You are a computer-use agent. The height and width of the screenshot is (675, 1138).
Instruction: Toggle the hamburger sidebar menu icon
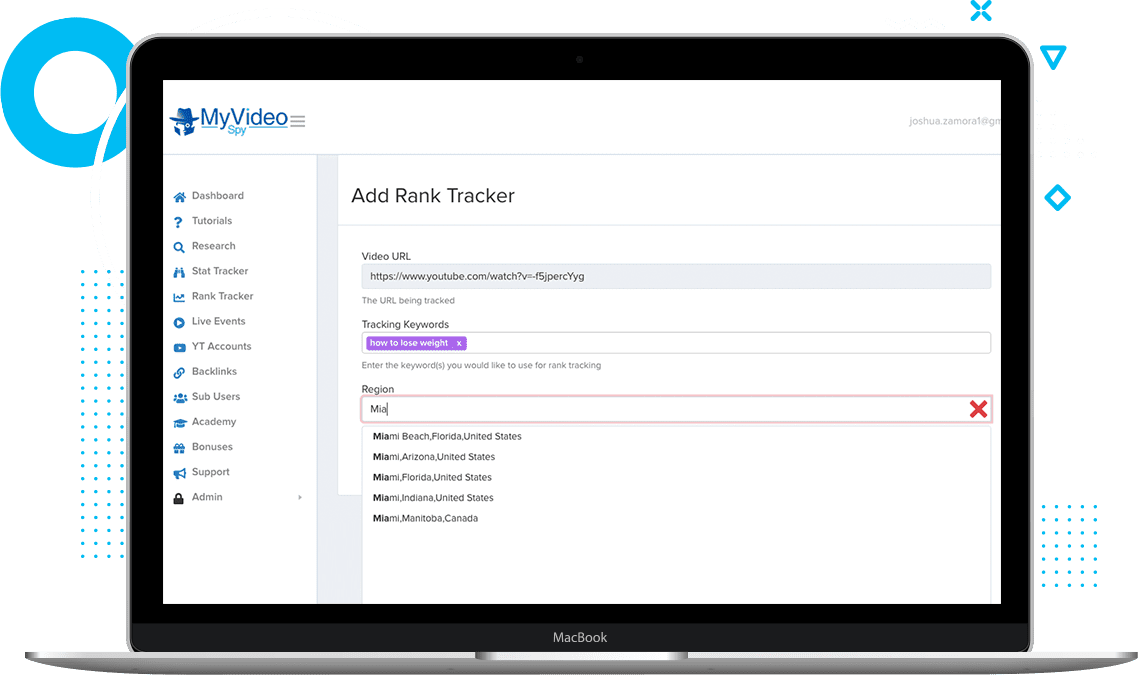click(x=298, y=121)
